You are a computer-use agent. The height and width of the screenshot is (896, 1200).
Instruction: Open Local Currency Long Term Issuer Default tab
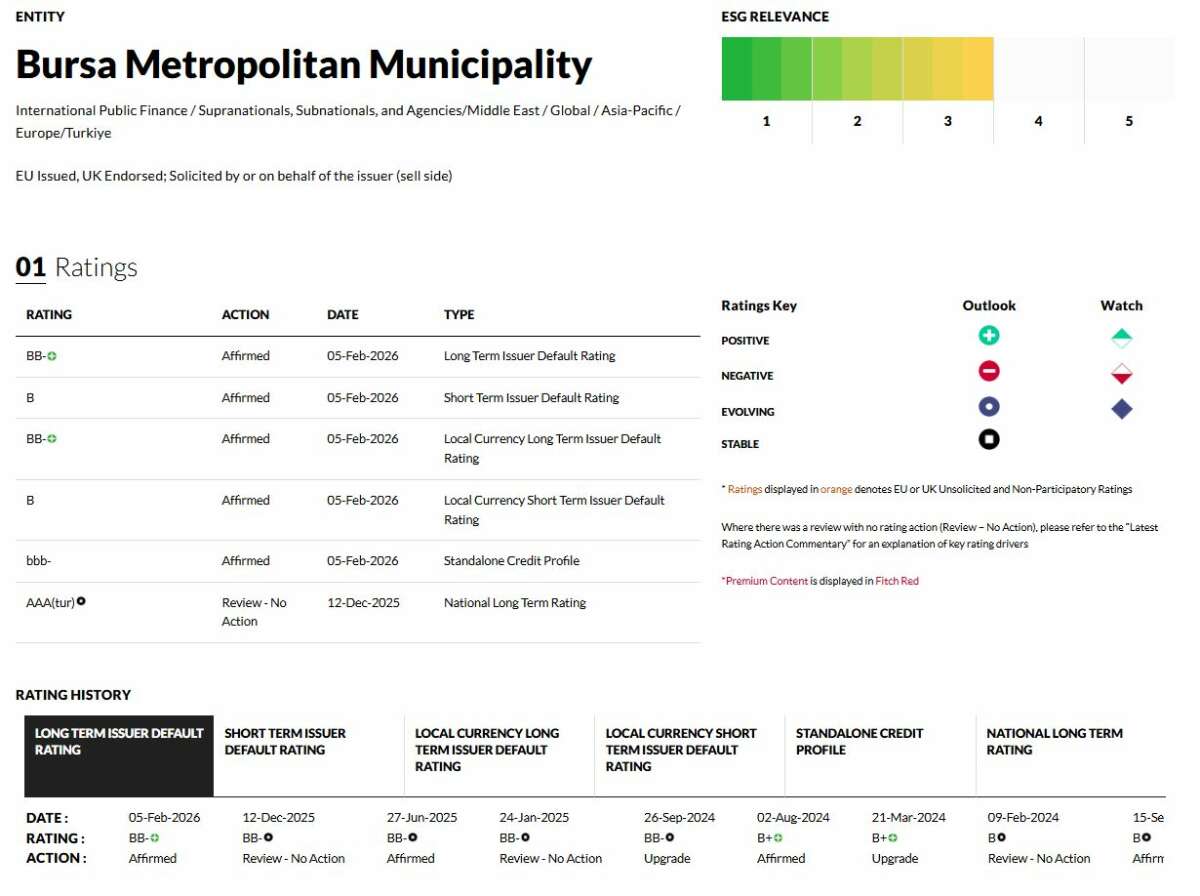[x=487, y=750]
